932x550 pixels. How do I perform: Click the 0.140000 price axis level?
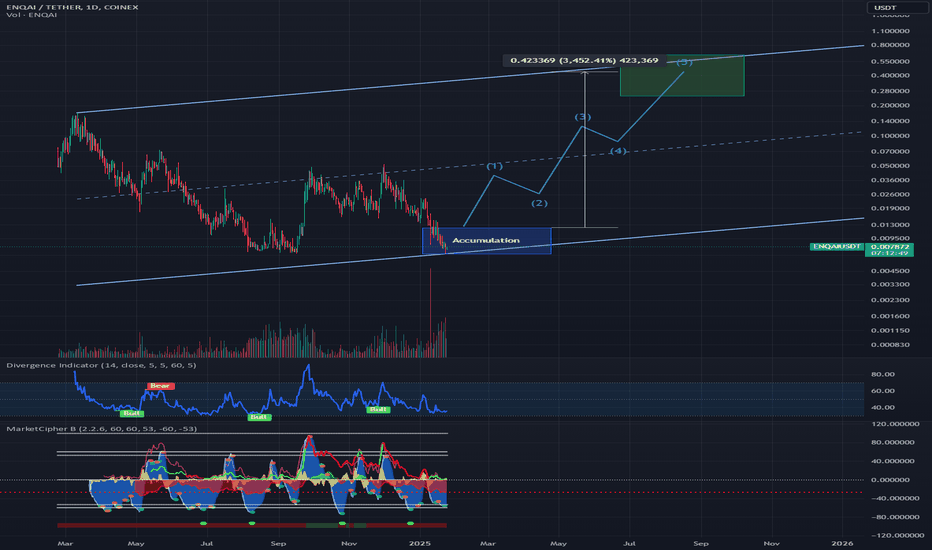[x=890, y=121]
